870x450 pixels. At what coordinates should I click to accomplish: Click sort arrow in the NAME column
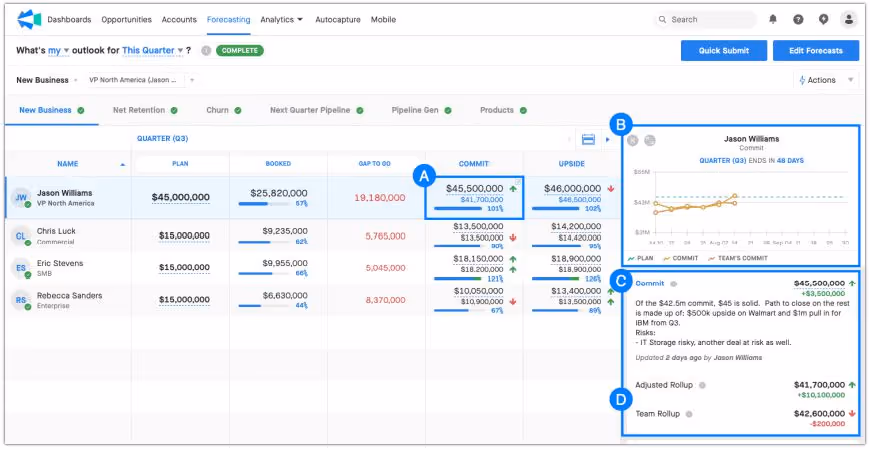point(123,165)
